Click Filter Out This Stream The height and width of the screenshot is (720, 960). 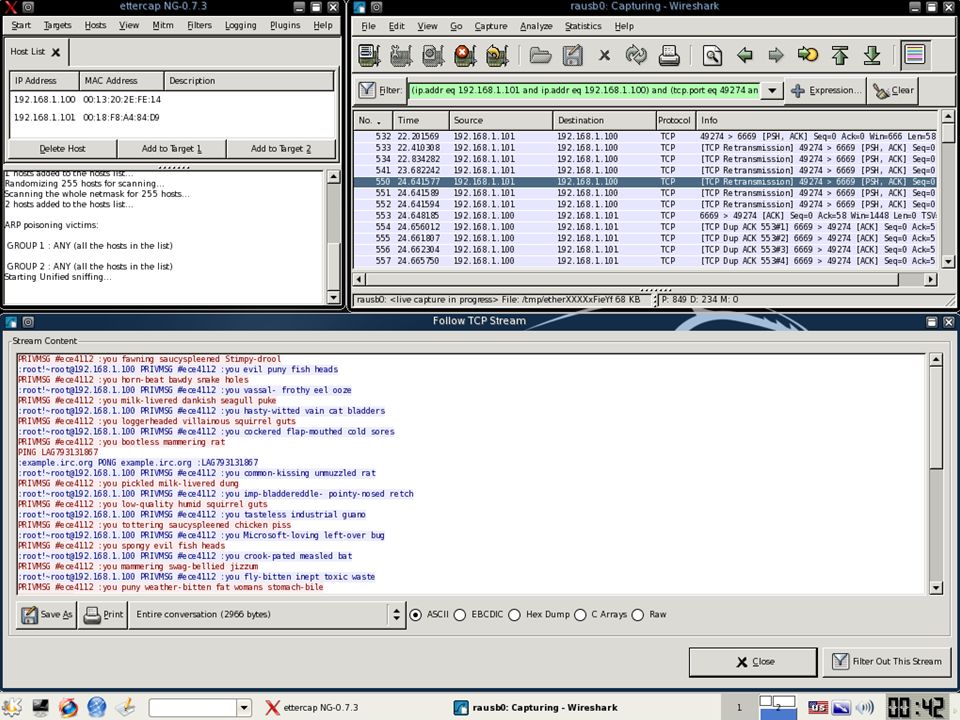point(887,662)
